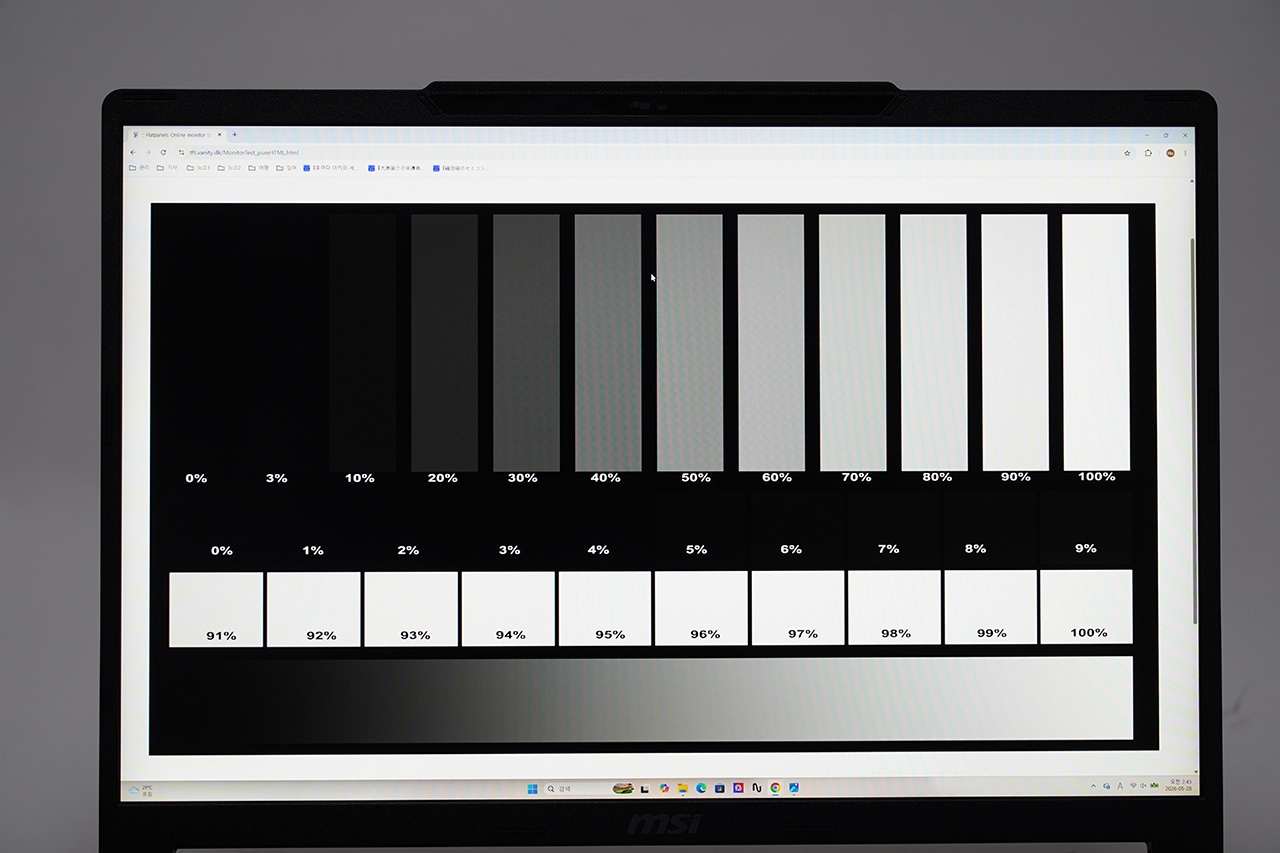Viewport: 1280px width, 853px height.
Task: Open the 뉴스1 bookmark folder
Action: [199, 168]
